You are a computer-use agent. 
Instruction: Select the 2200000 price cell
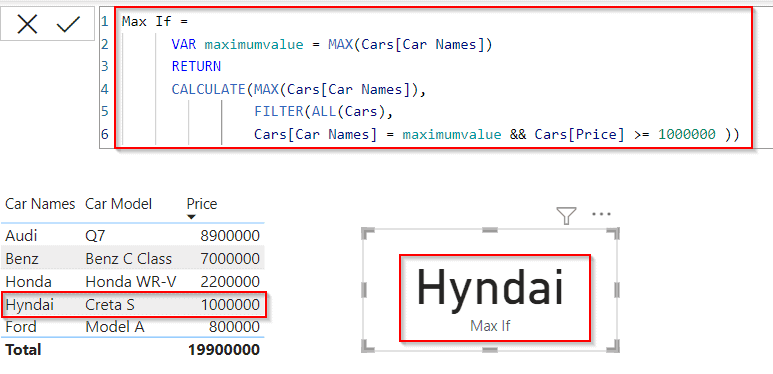tap(230, 281)
